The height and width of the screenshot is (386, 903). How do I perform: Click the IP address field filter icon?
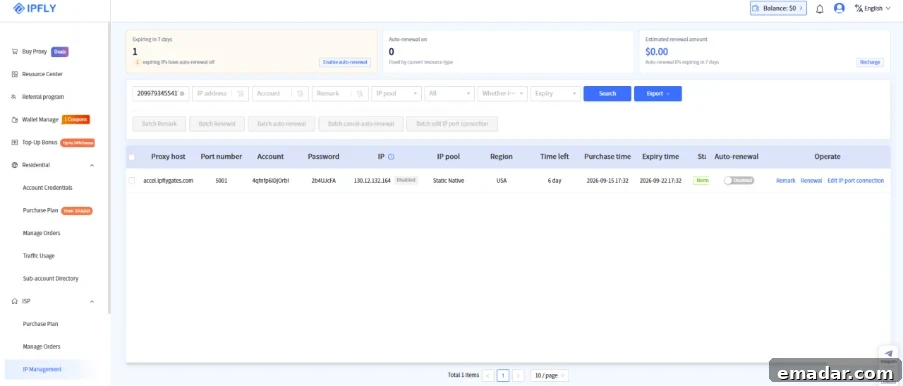[x=241, y=93]
